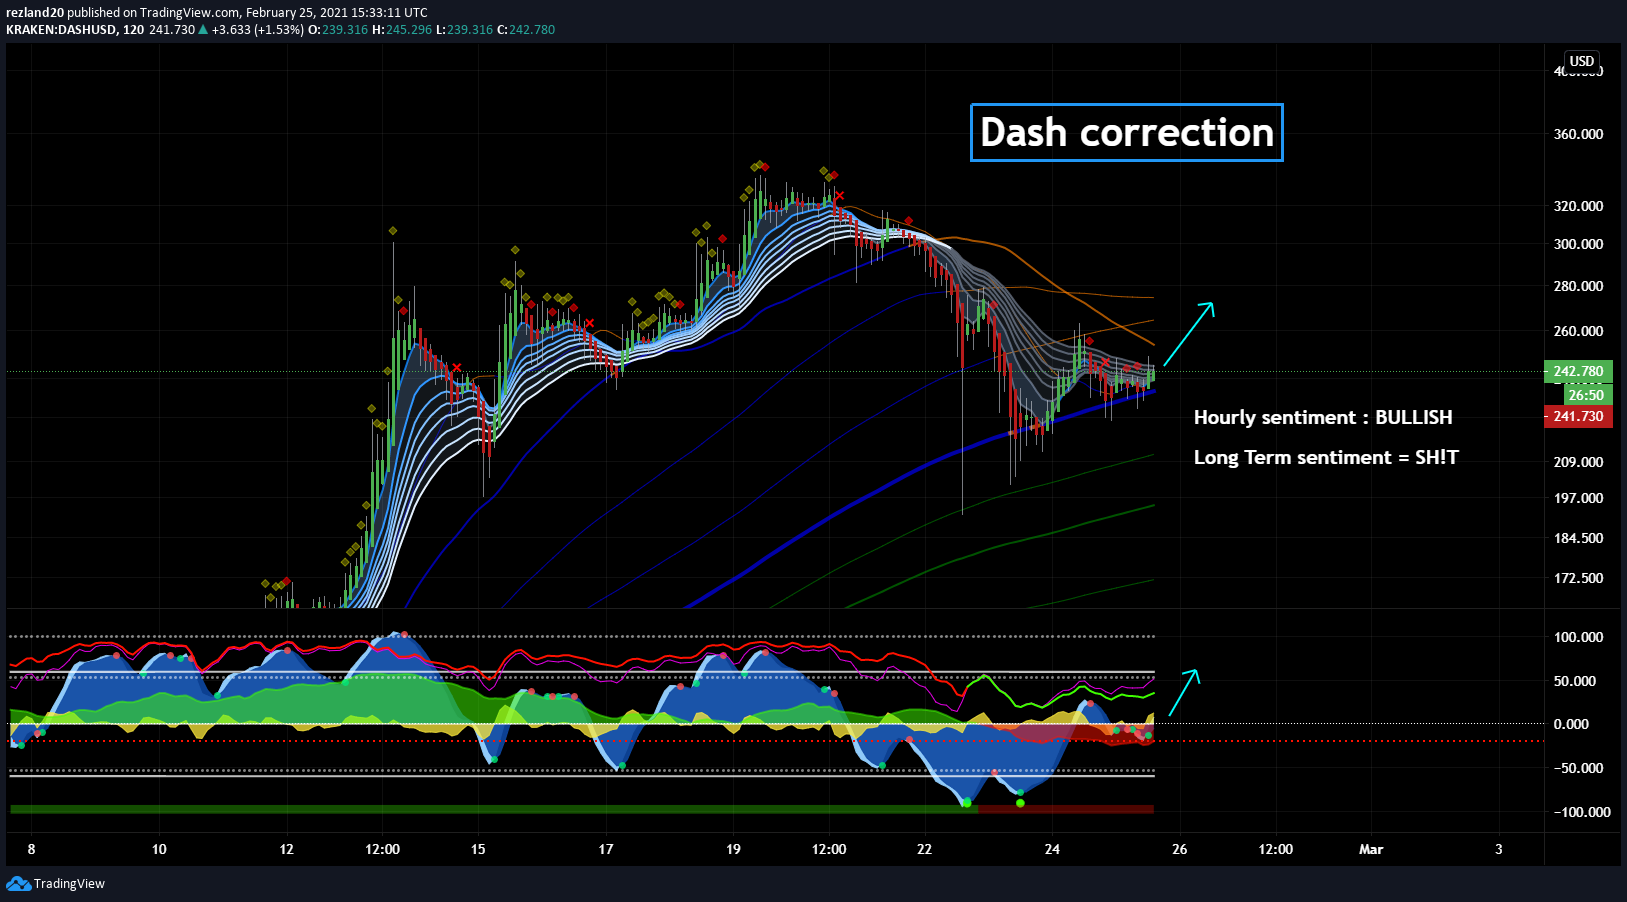
Task: Click the oscillator 0.000 axis label
Action: tap(1571, 724)
